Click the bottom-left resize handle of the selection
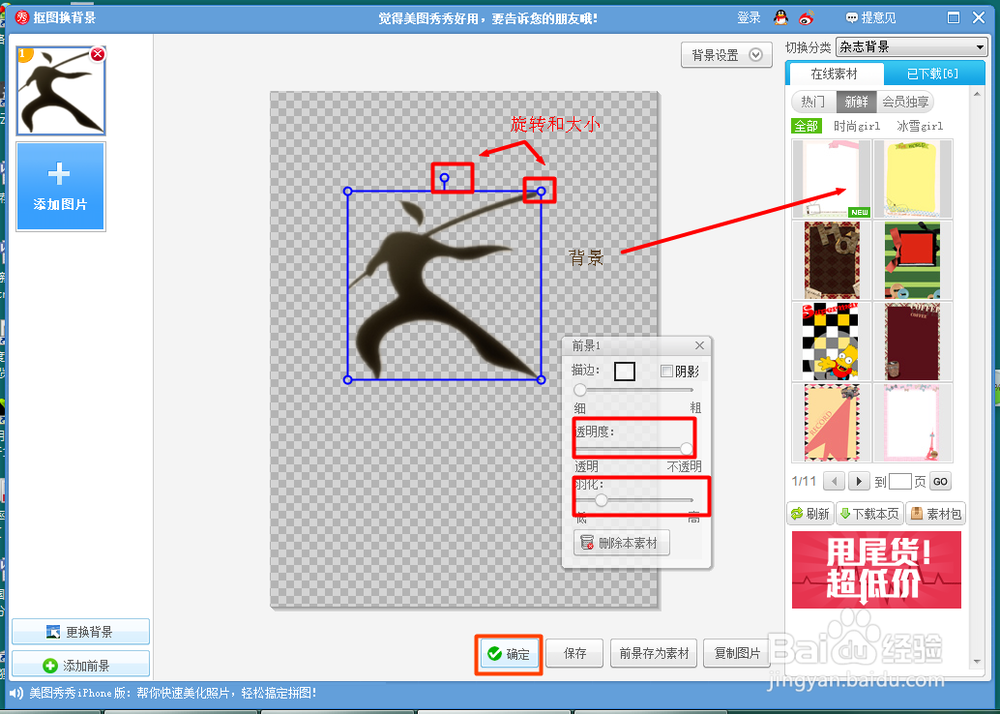1000x714 pixels. click(348, 380)
